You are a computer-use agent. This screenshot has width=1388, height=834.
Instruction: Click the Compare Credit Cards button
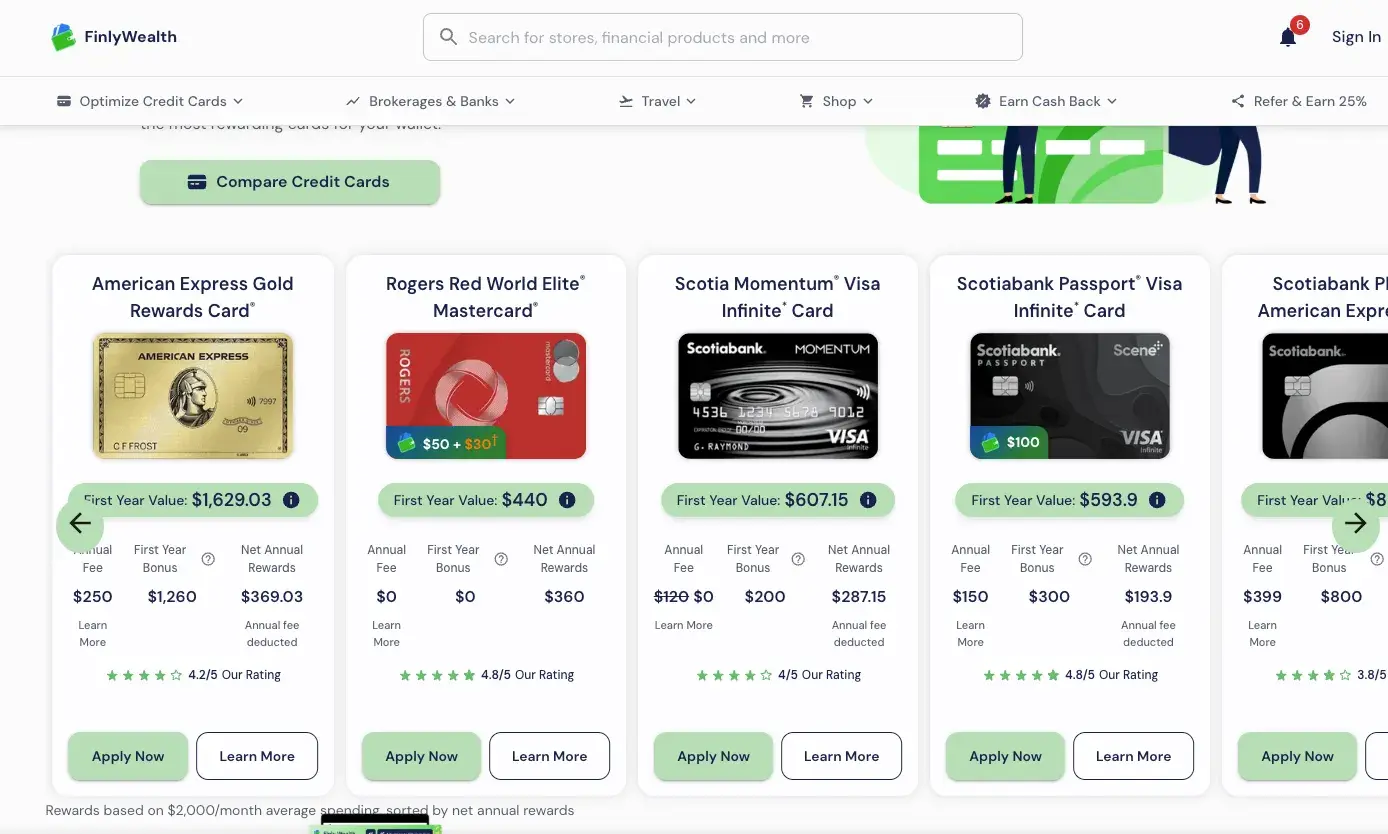290,182
